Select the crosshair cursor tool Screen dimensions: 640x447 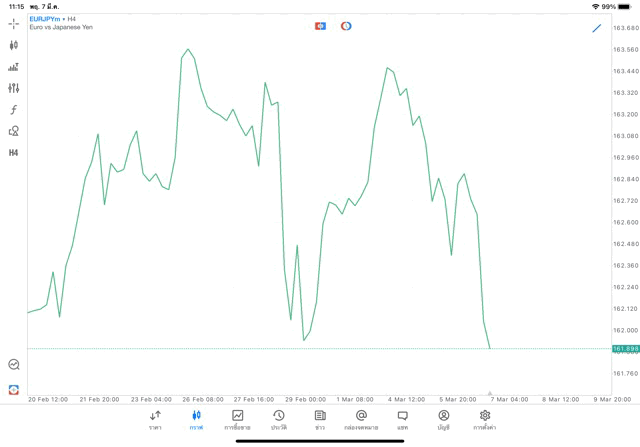pos(14,23)
